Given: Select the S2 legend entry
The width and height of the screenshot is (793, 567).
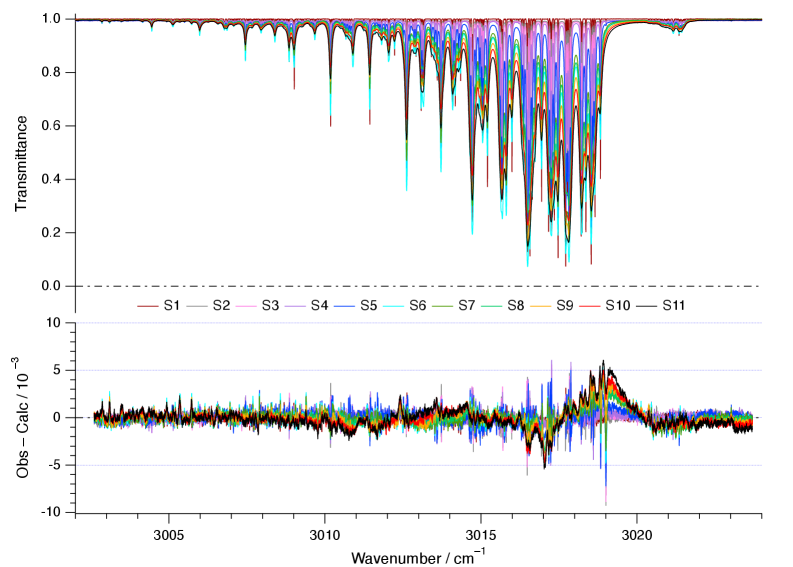Looking at the screenshot, I should 221,306.
